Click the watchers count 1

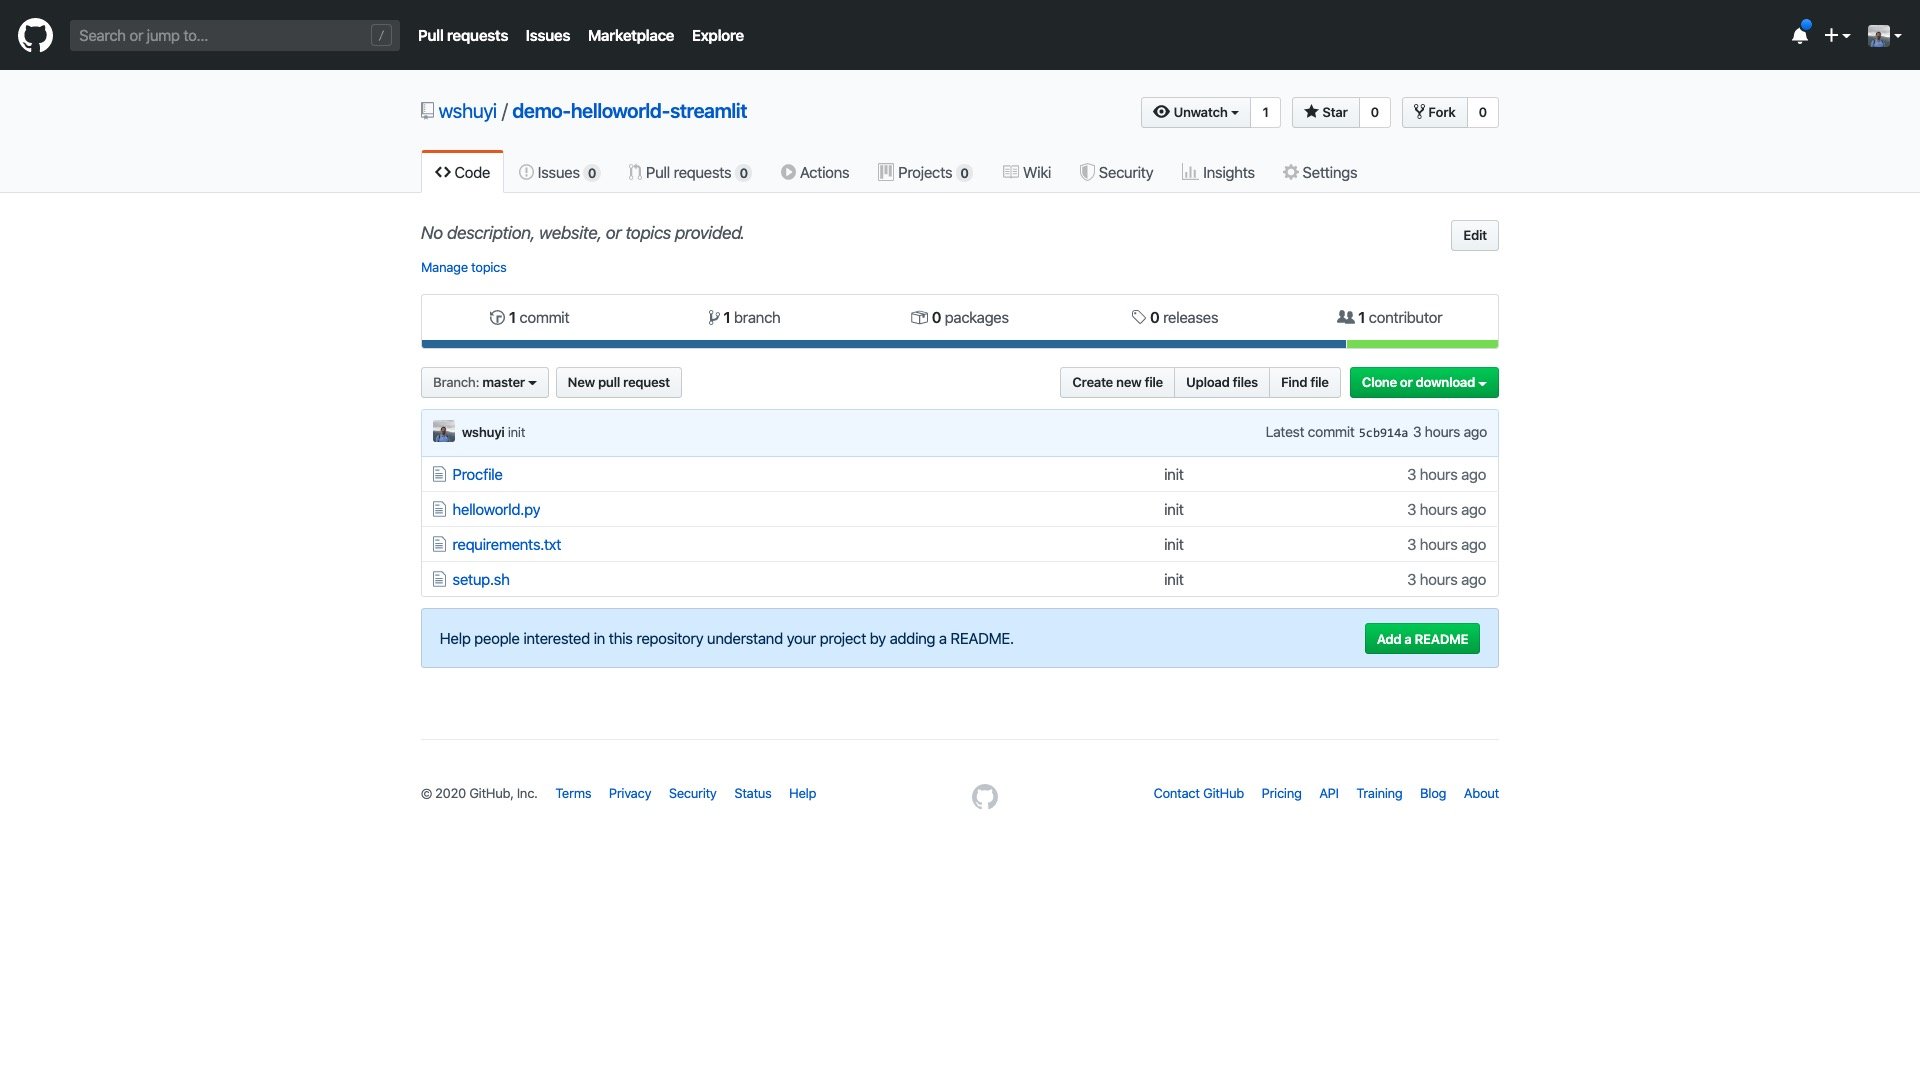click(1265, 112)
